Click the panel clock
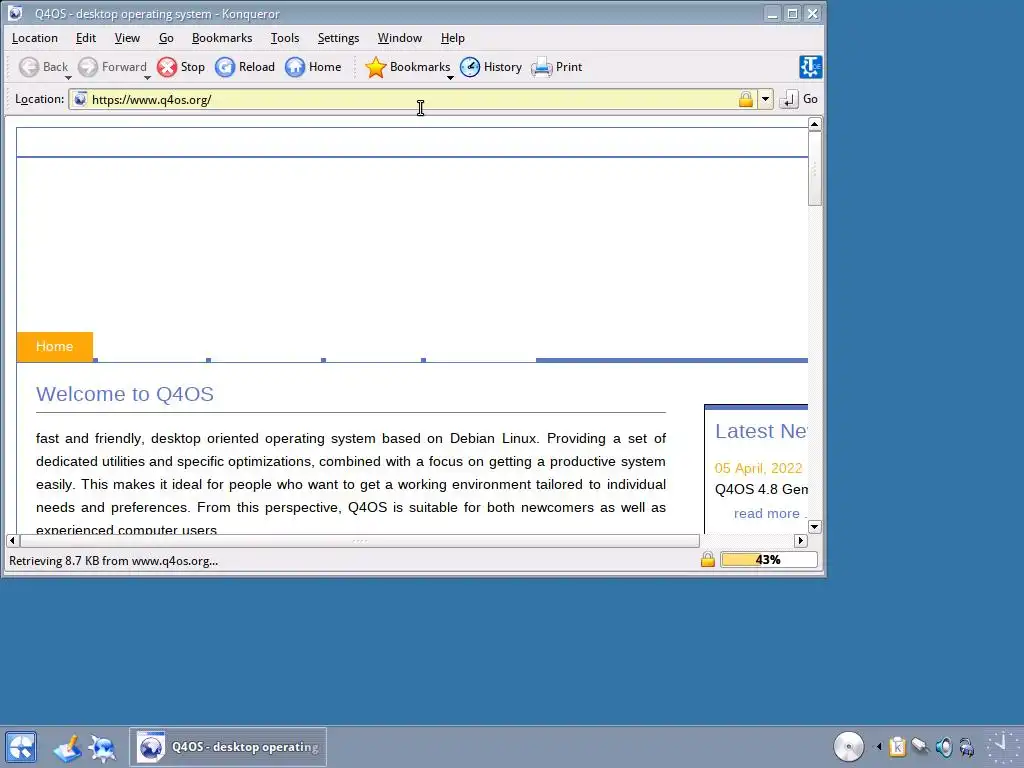The image size is (1024, 768). point(1002,746)
